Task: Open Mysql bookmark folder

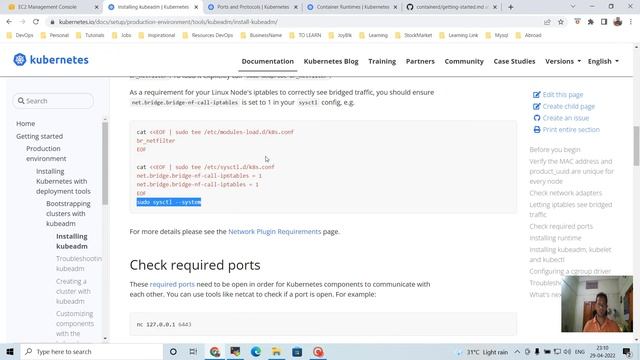Action: [497, 35]
